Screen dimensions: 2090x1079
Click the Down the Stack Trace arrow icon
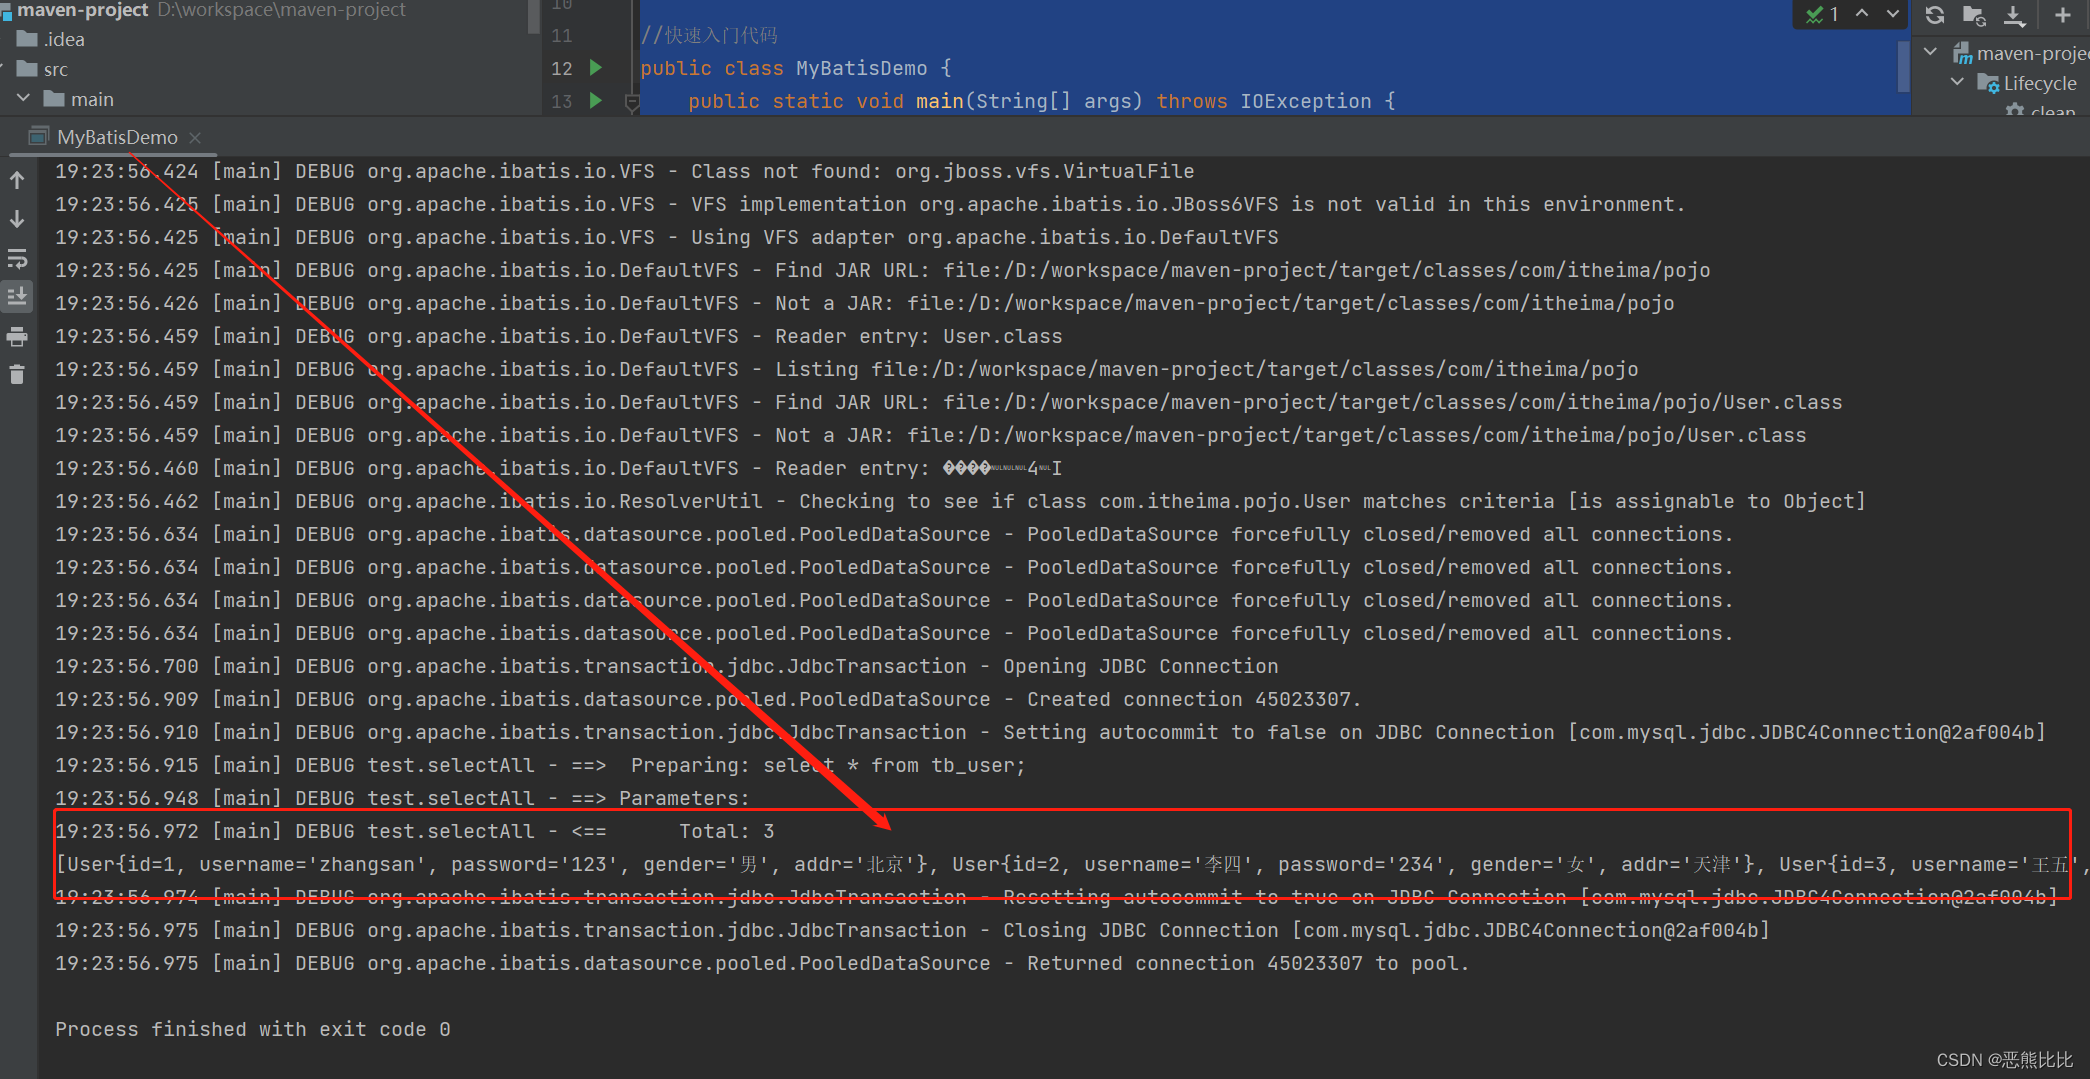(x=17, y=219)
